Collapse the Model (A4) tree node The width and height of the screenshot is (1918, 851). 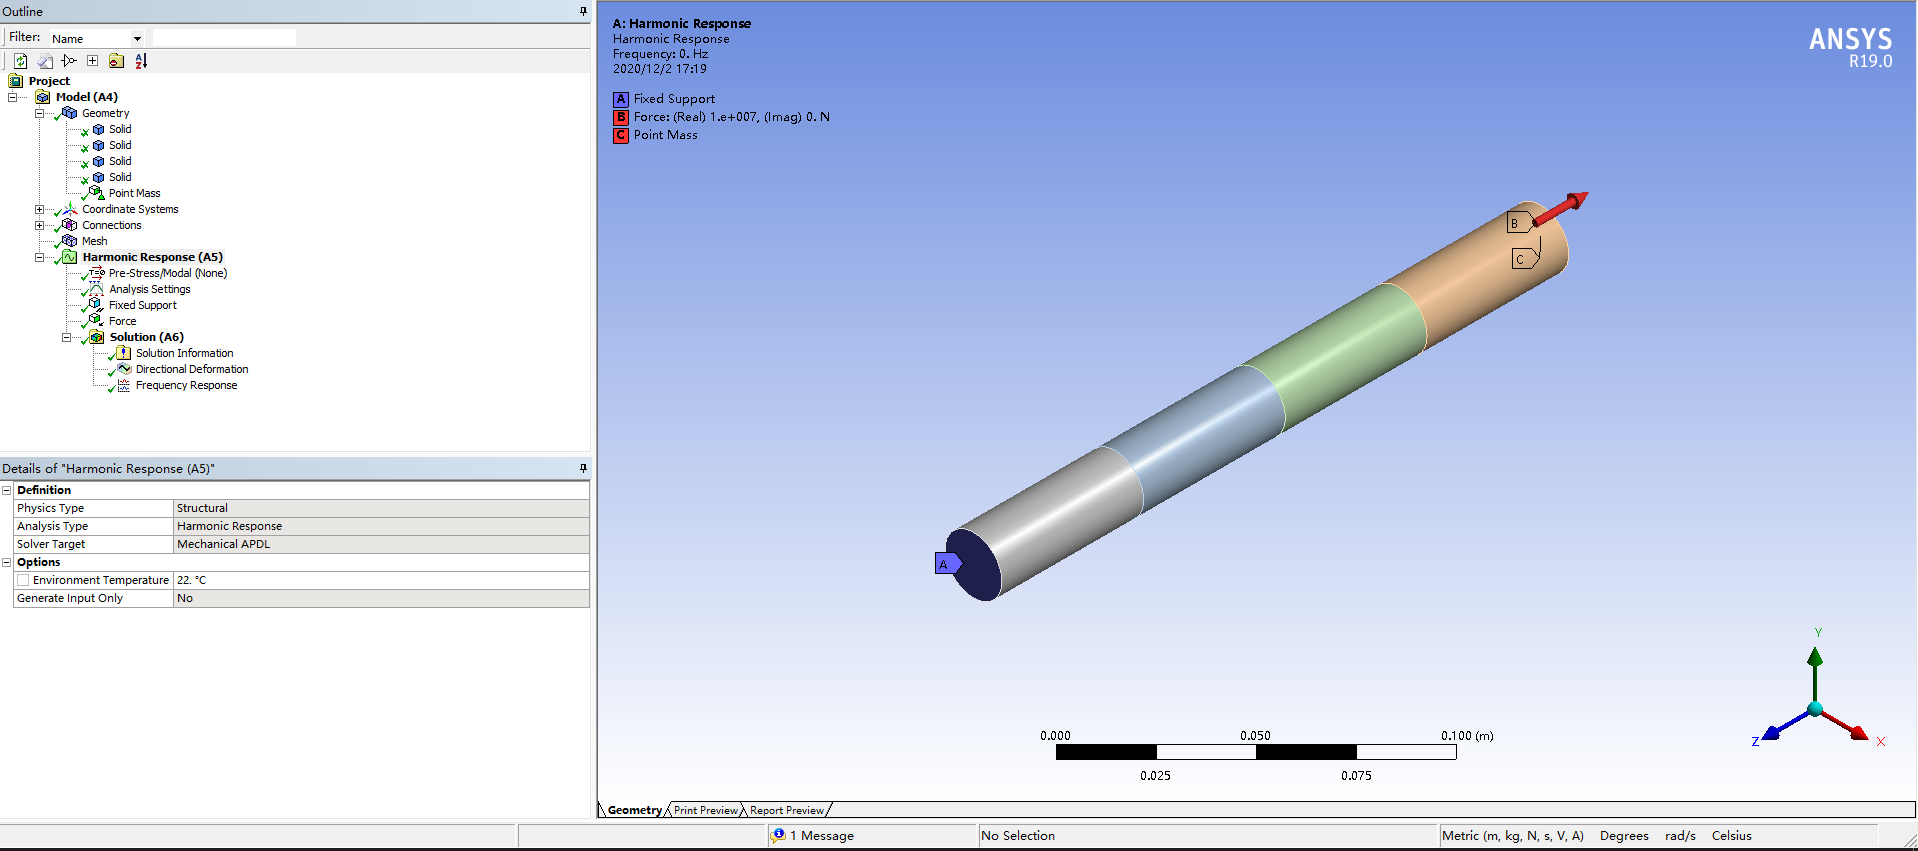12,97
